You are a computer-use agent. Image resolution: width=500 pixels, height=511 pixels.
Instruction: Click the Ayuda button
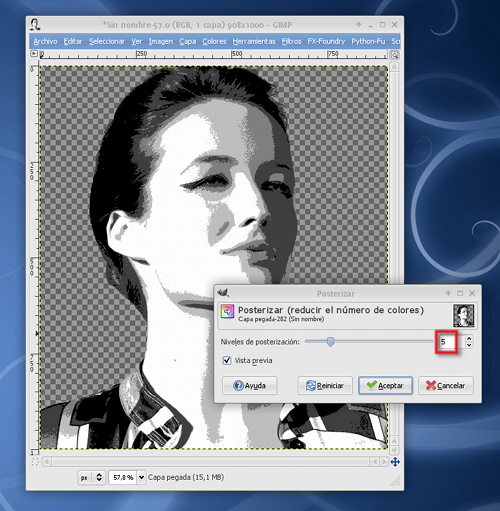250,386
